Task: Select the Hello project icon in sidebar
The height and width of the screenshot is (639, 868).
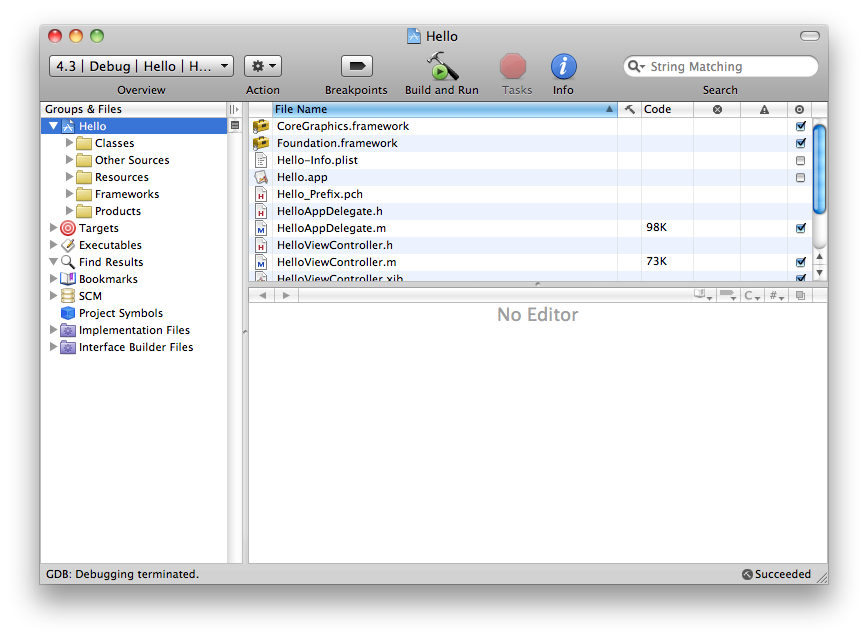Action: (x=68, y=126)
